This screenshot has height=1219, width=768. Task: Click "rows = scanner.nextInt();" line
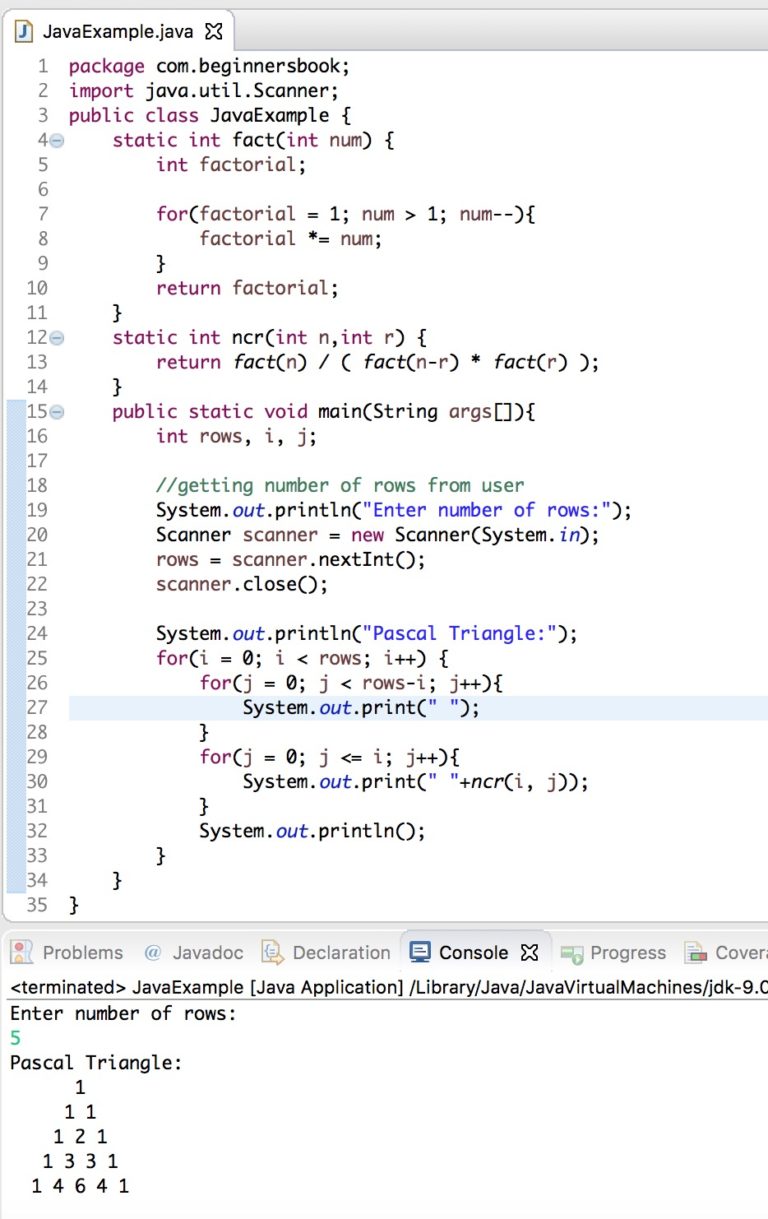[291, 560]
